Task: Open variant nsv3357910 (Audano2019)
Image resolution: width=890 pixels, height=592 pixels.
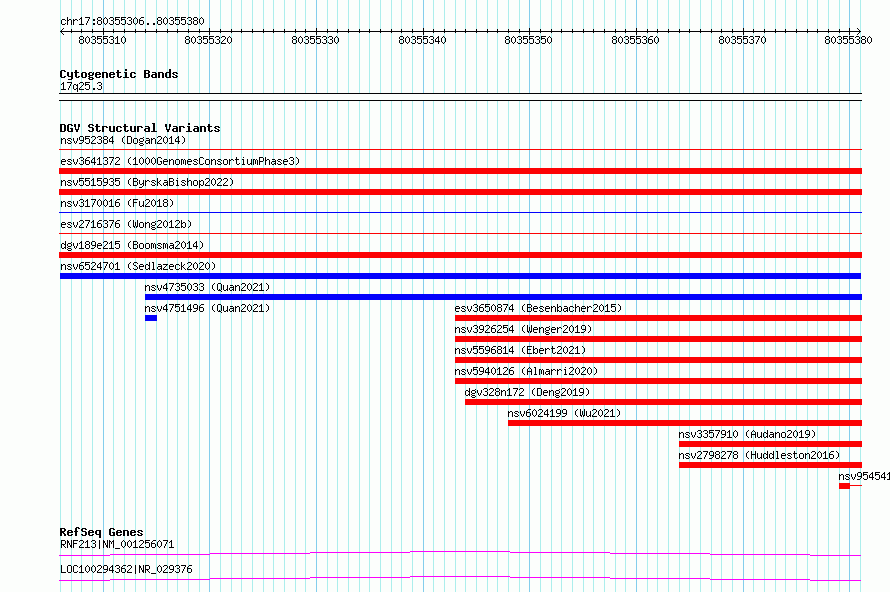Action: click(x=748, y=434)
